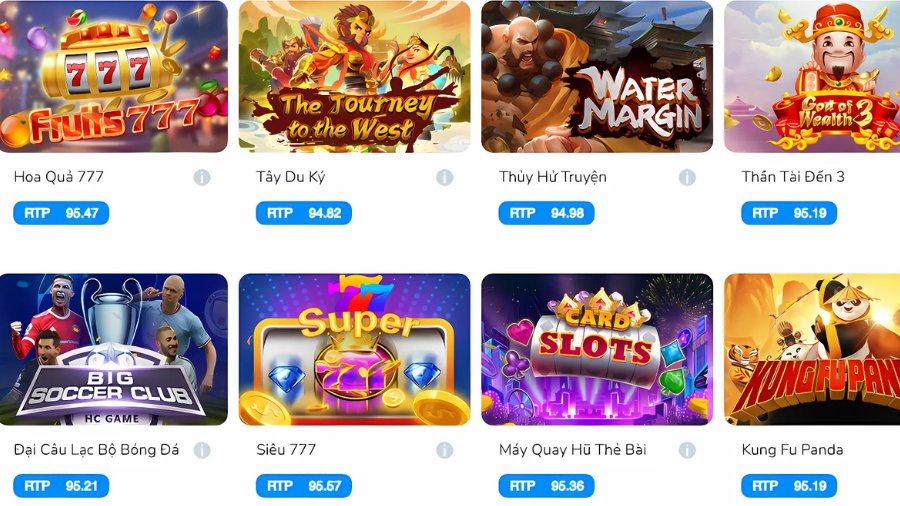
Task: Click the Thần Tài Đến 3 title
Action: [793, 177]
